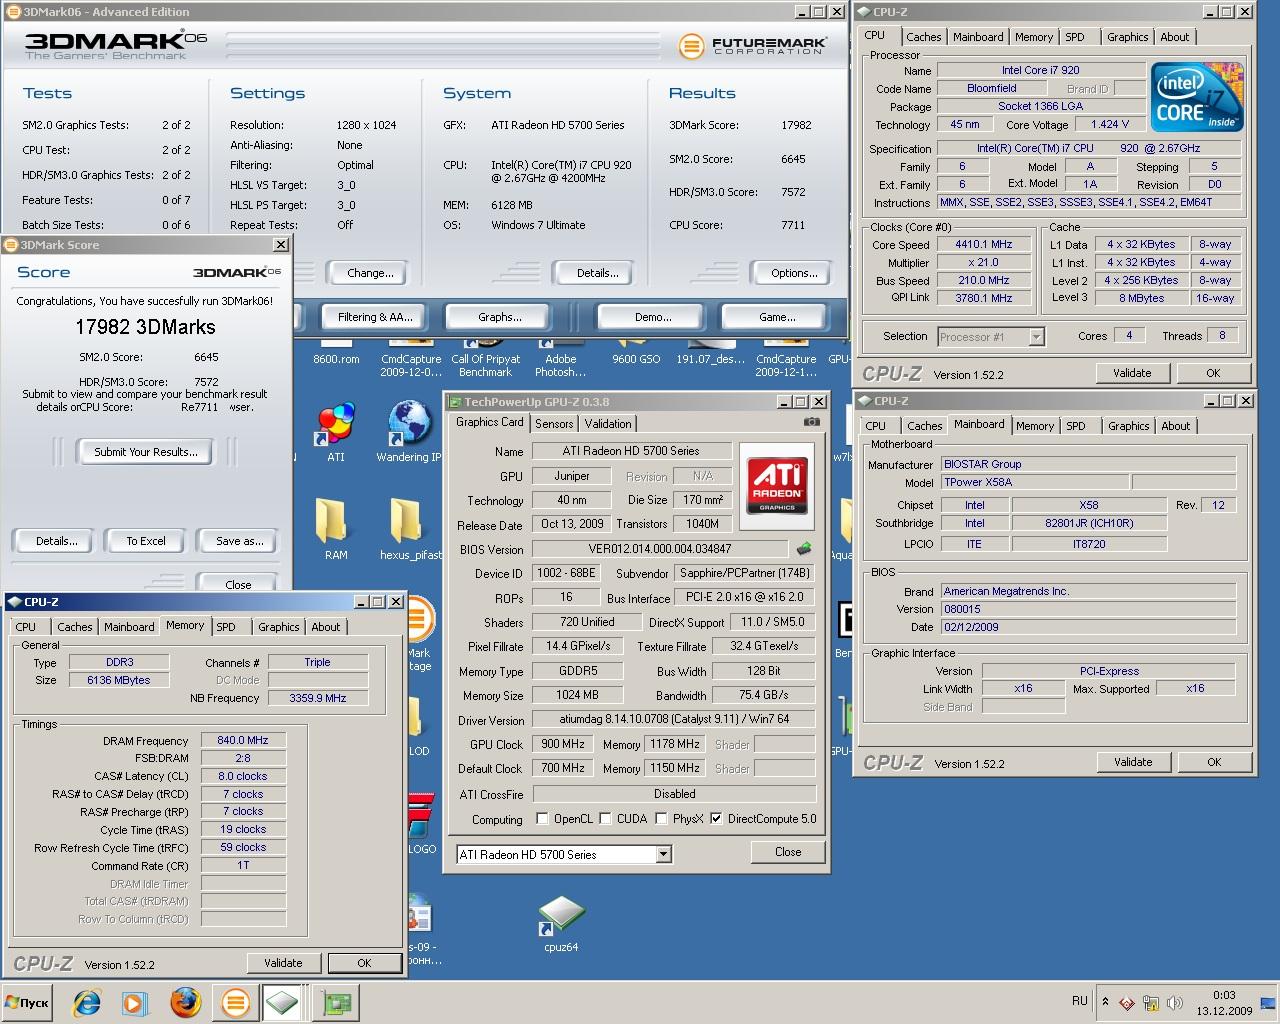Click the GPU-Z screenshot camera icon

812,422
